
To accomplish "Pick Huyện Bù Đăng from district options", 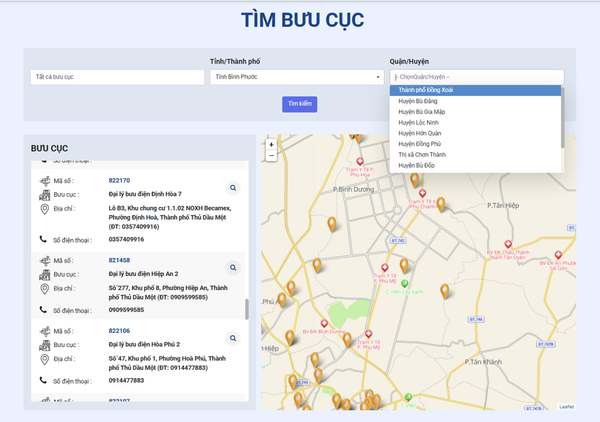I will pyautogui.click(x=475, y=101).
